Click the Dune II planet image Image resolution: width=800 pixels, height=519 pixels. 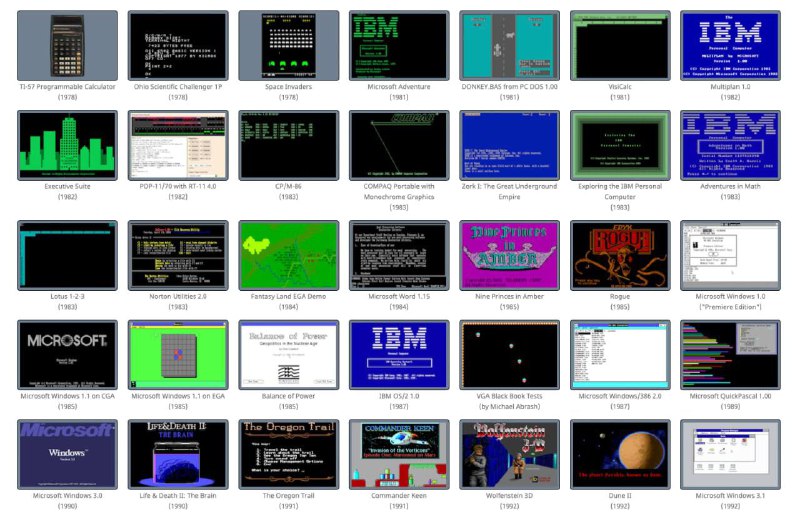[620, 454]
